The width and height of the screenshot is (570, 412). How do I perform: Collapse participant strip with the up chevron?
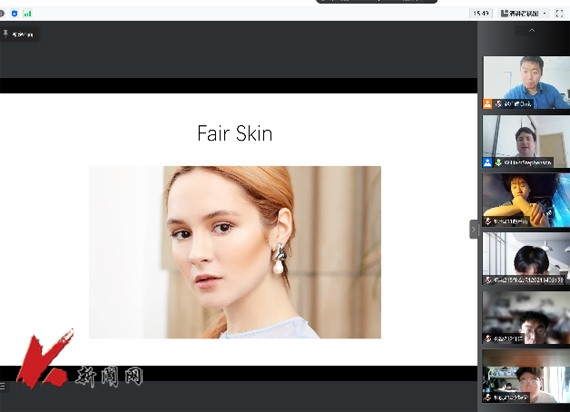click(532, 31)
